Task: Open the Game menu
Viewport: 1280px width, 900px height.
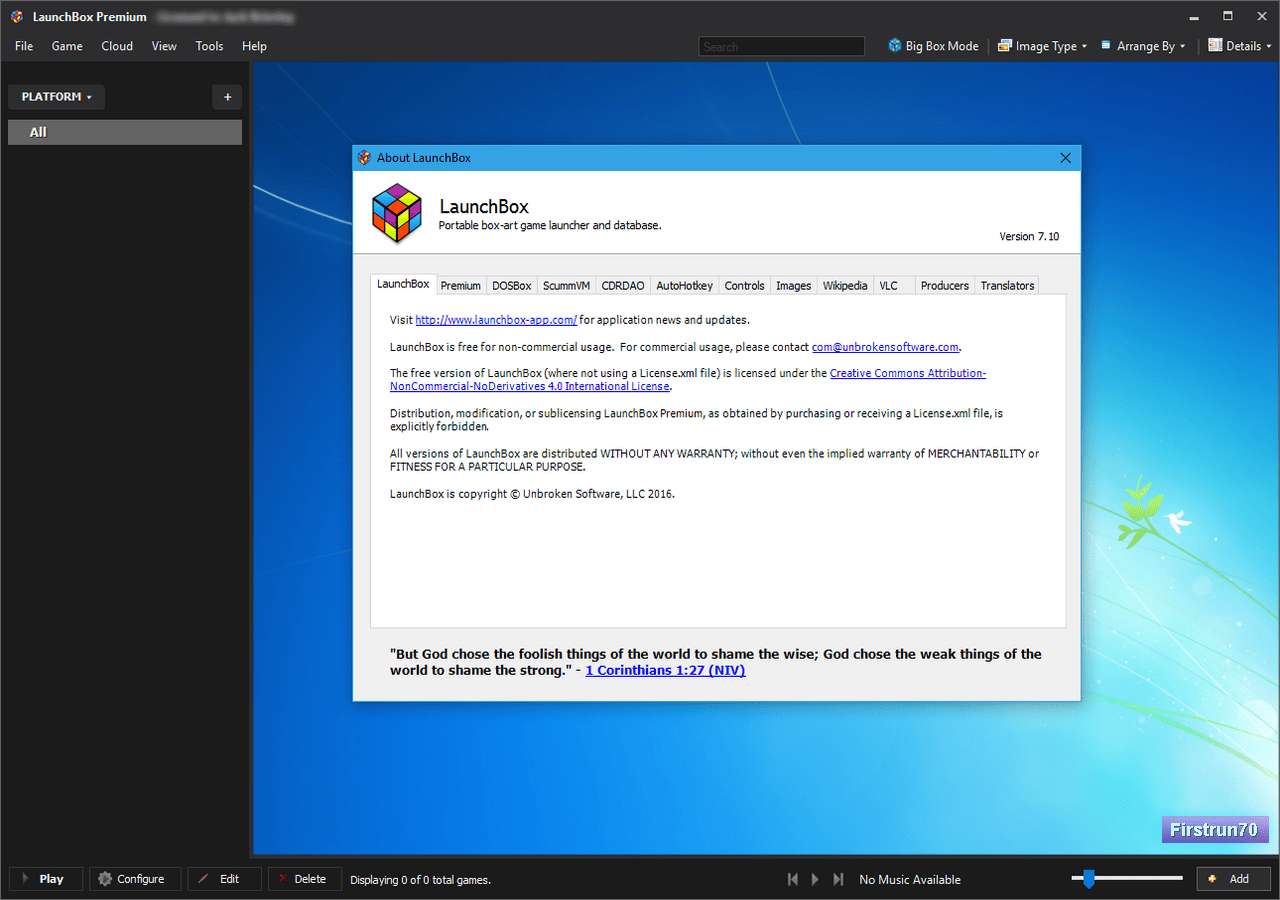Action: (67, 46)
